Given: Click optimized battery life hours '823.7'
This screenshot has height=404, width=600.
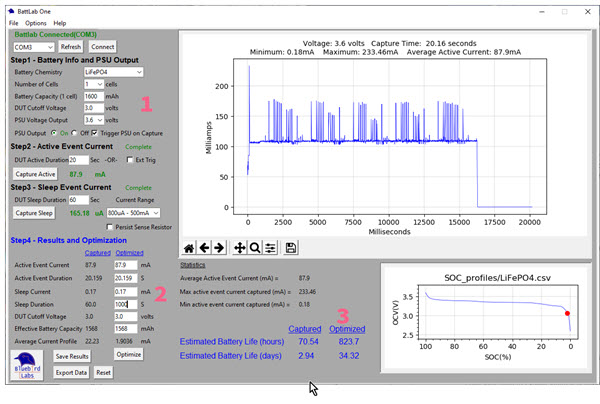Looking at the screenshot, I should click(x=349, y=341).
